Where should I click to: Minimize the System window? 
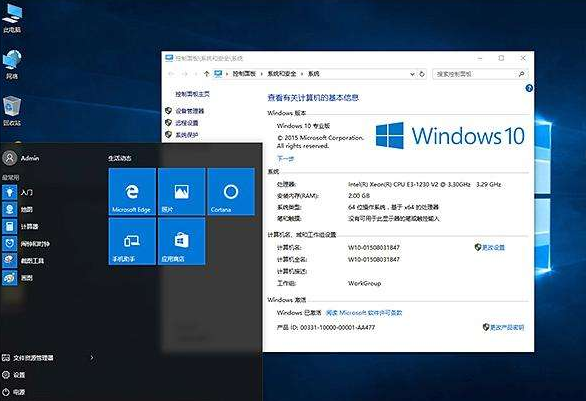[x=480, y=58]
